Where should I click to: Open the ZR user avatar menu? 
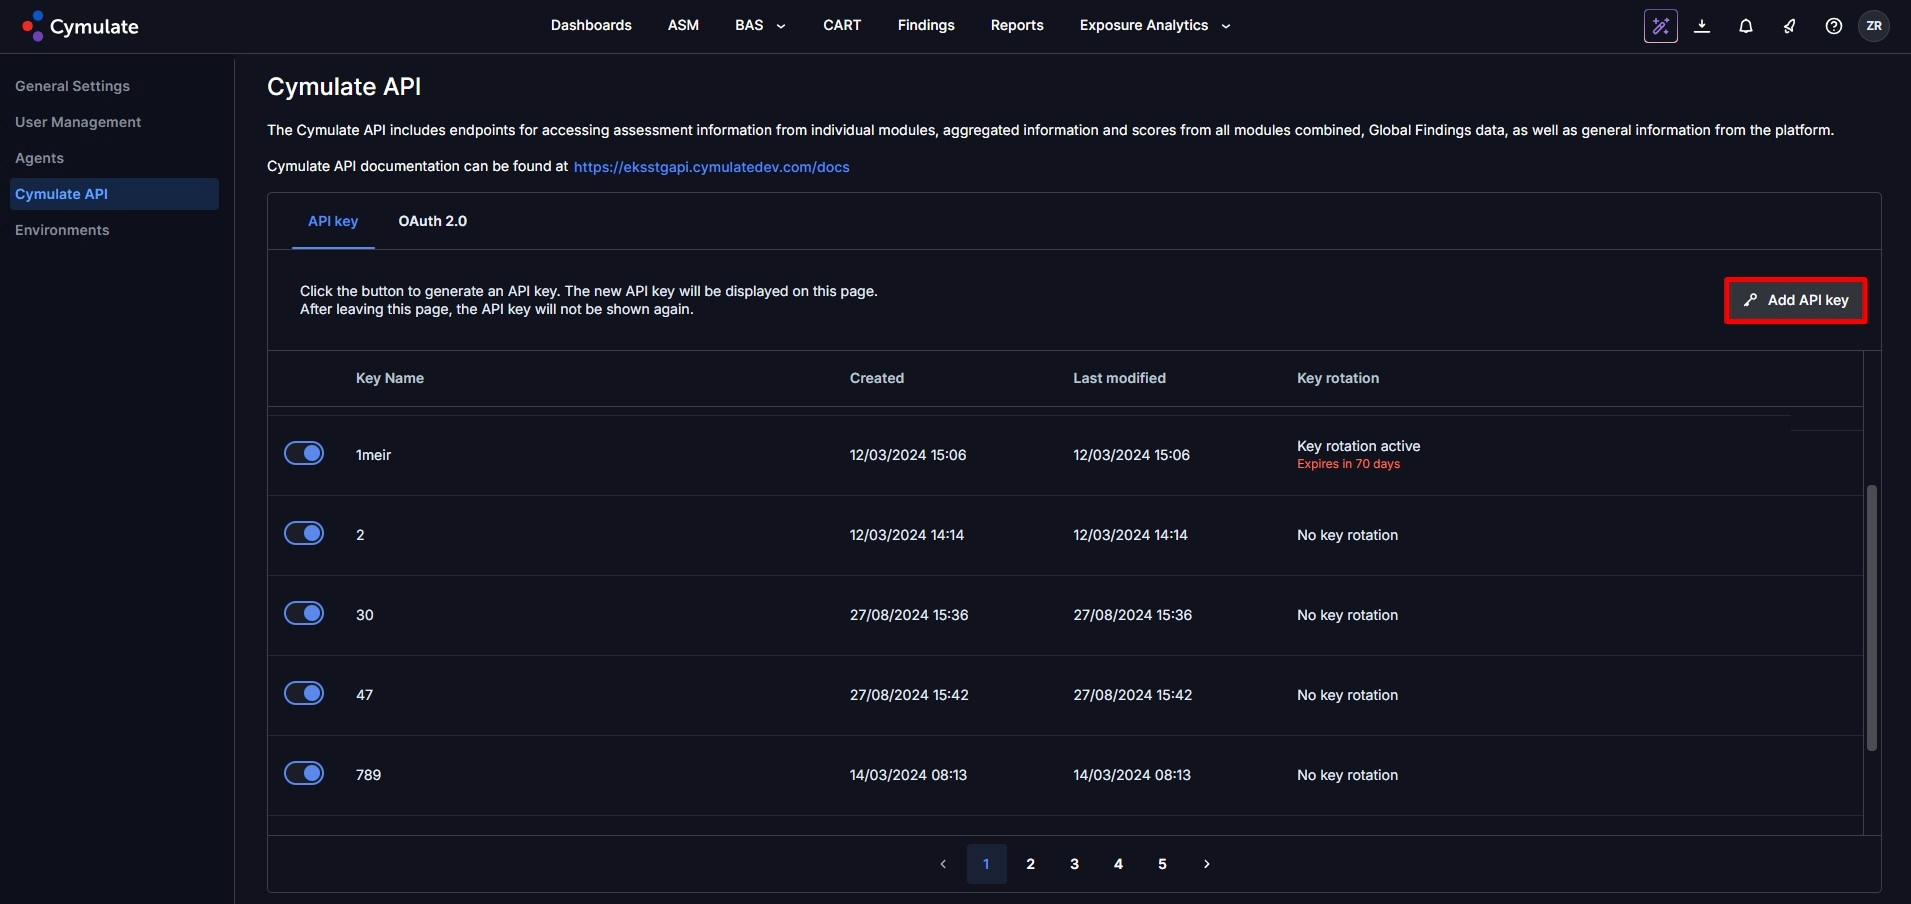tap(1874, 26)
